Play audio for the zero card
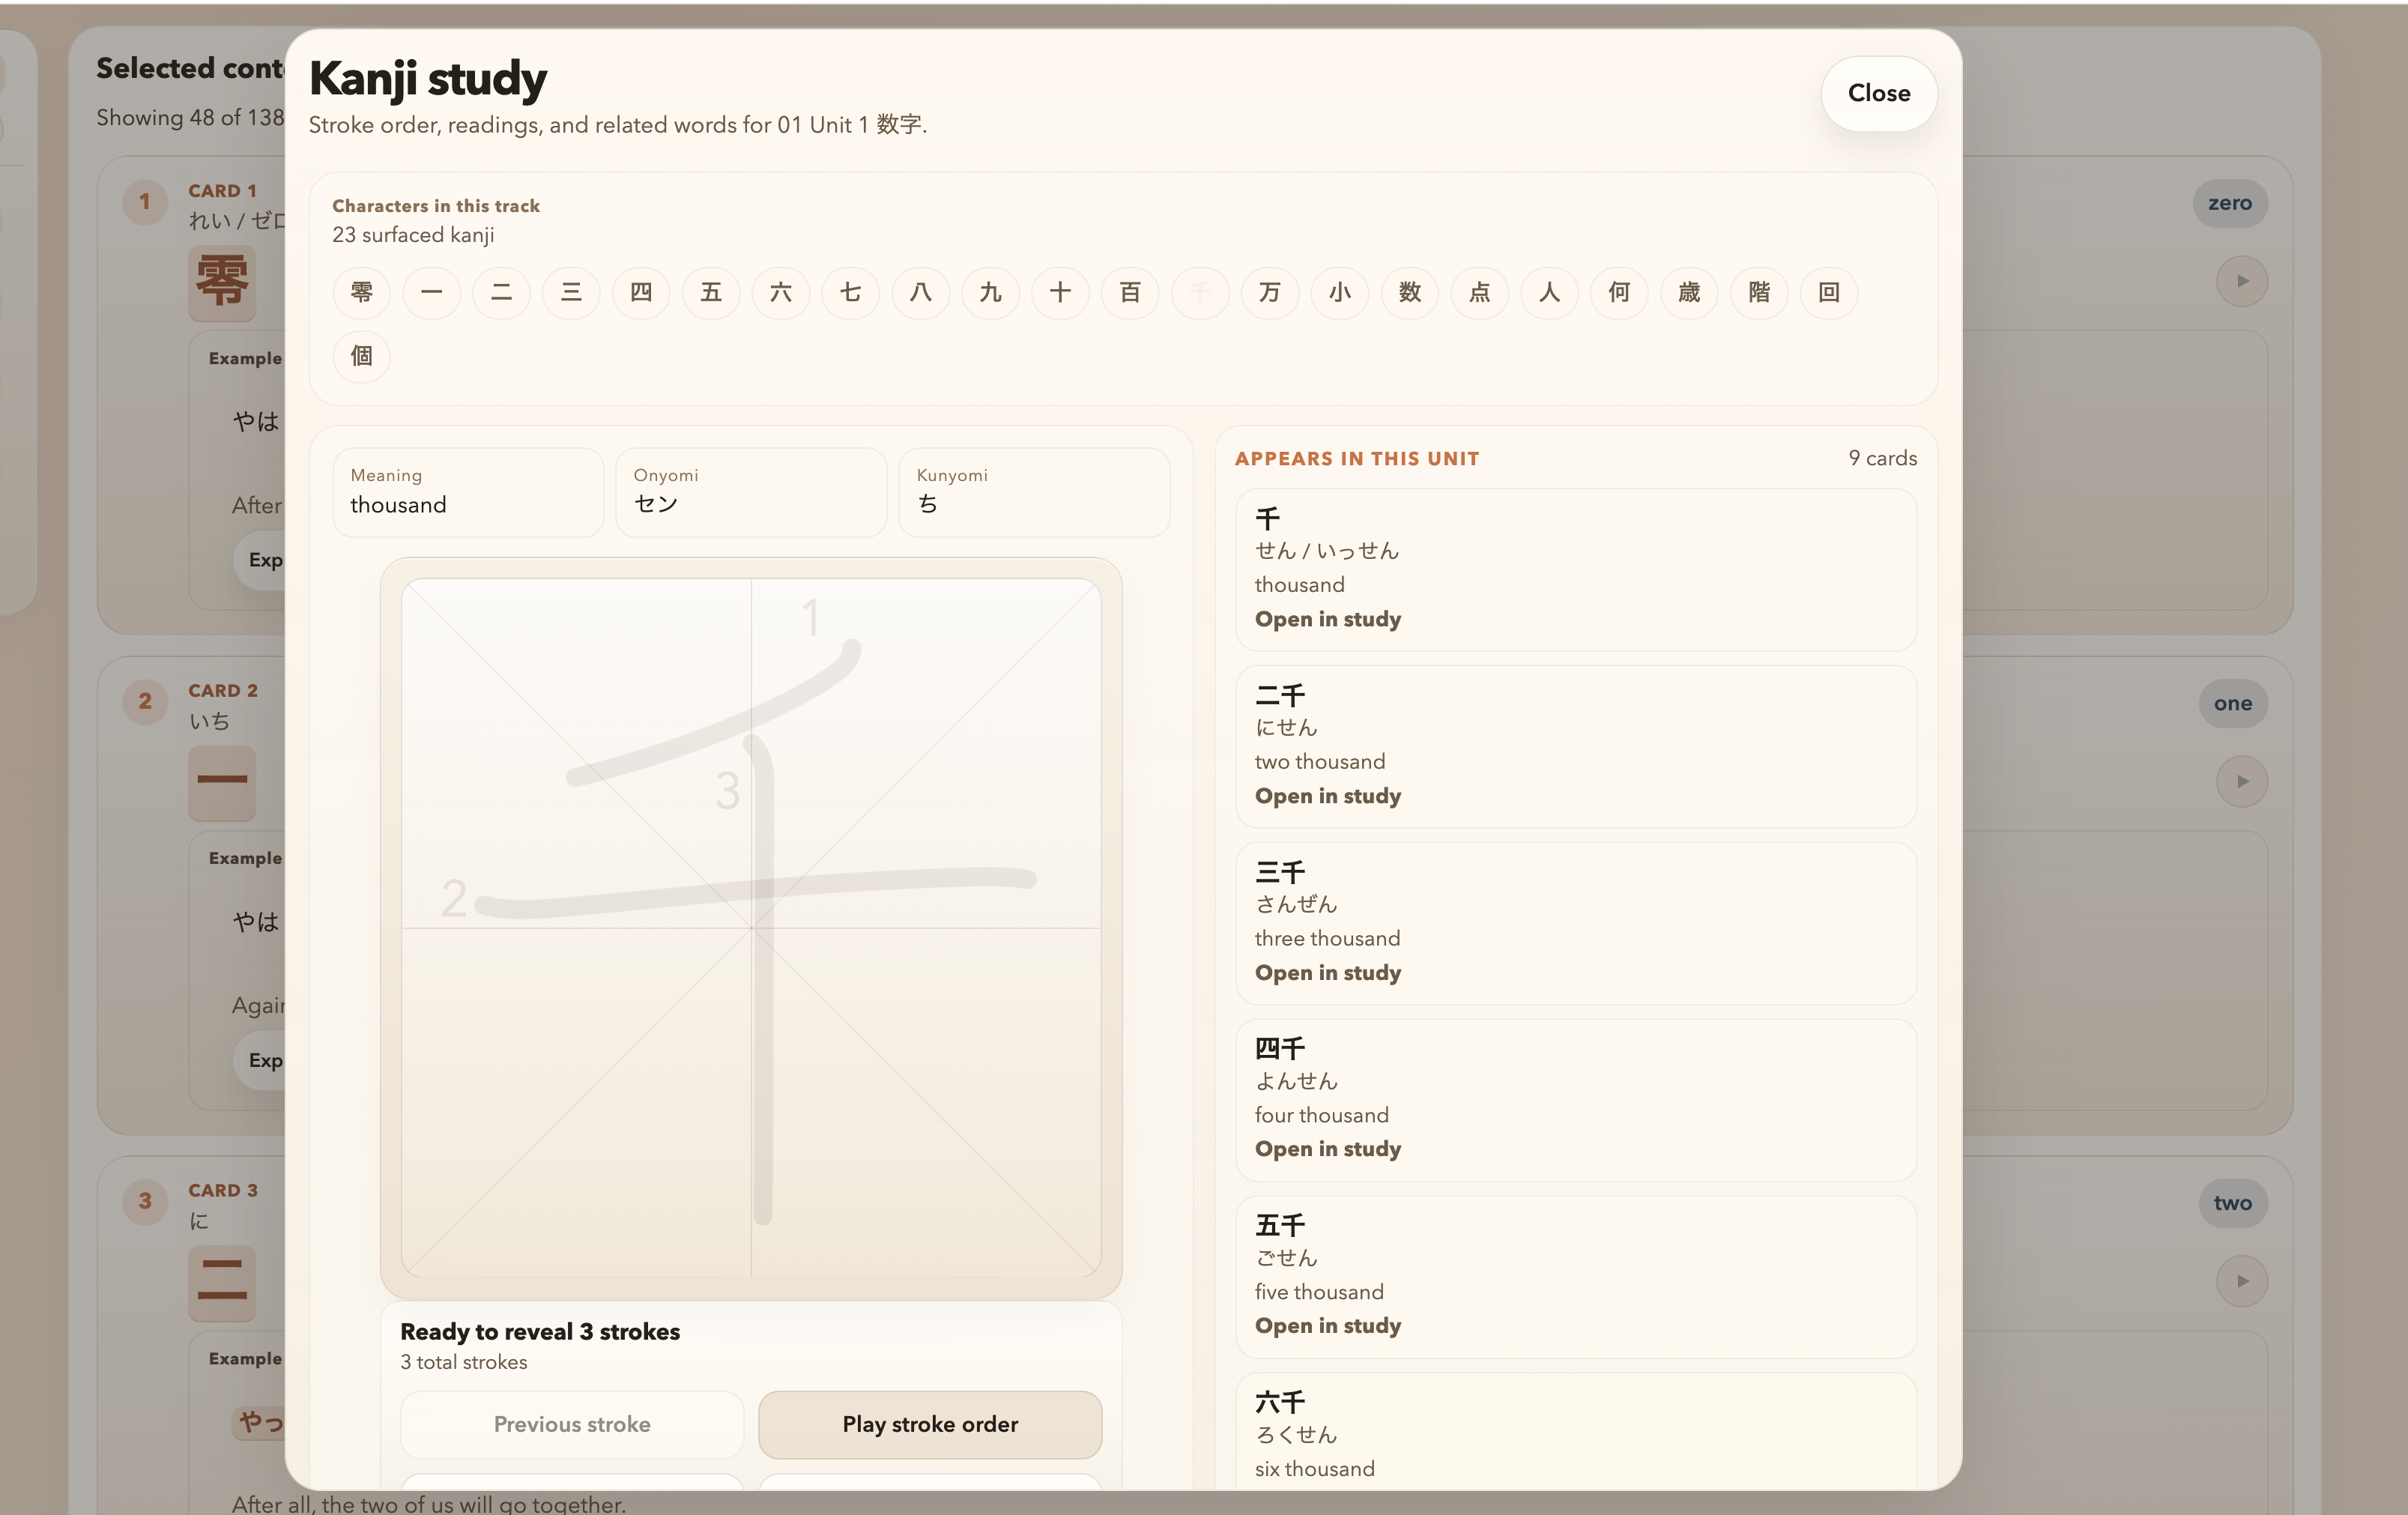This screenshot has width=2408, height=1515. tap(2242, 281)
